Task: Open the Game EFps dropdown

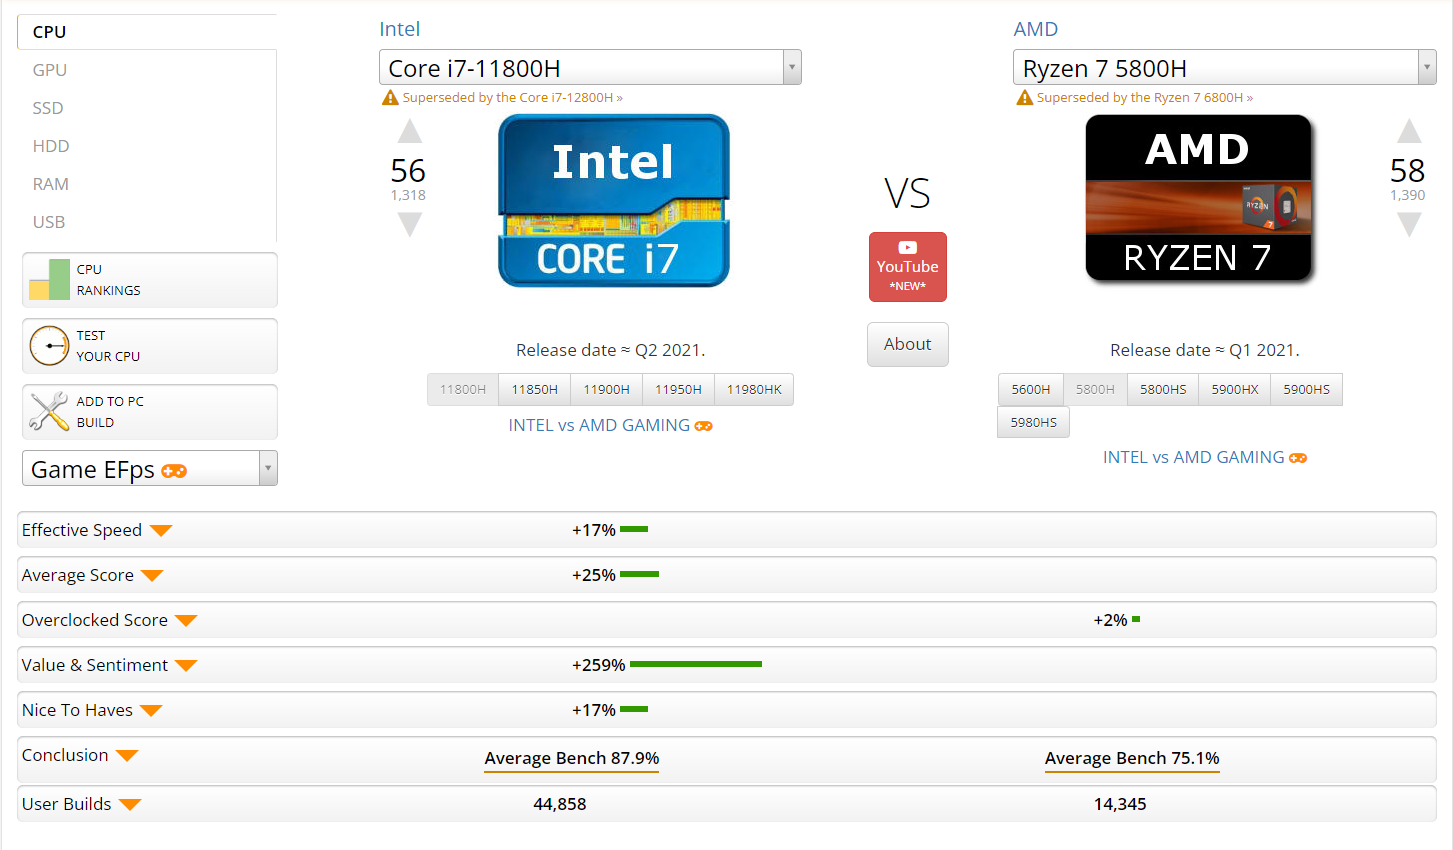Action: (x=267, y=468)
